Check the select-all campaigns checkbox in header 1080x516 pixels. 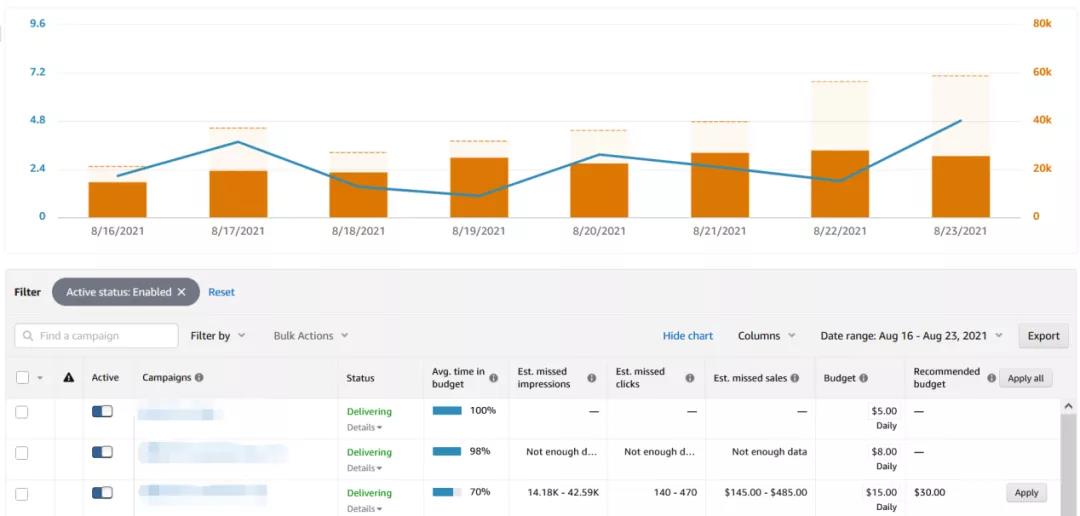pos(22,378)
